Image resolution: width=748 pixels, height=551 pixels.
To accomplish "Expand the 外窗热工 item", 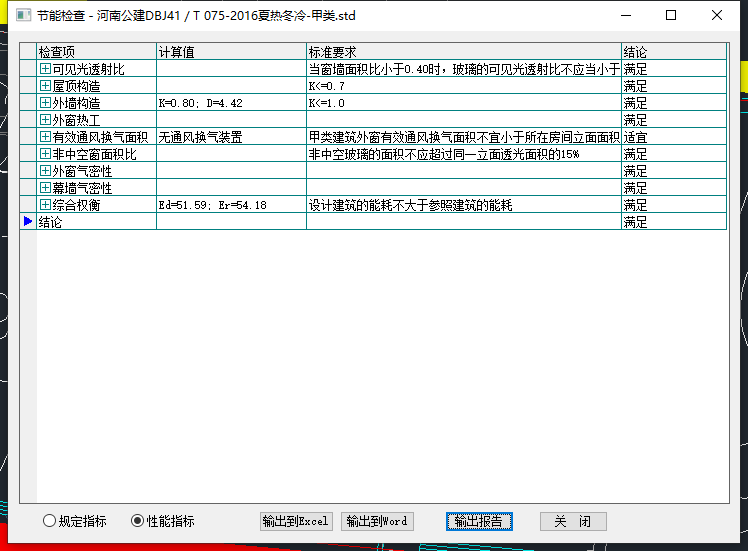I will 45,120.
